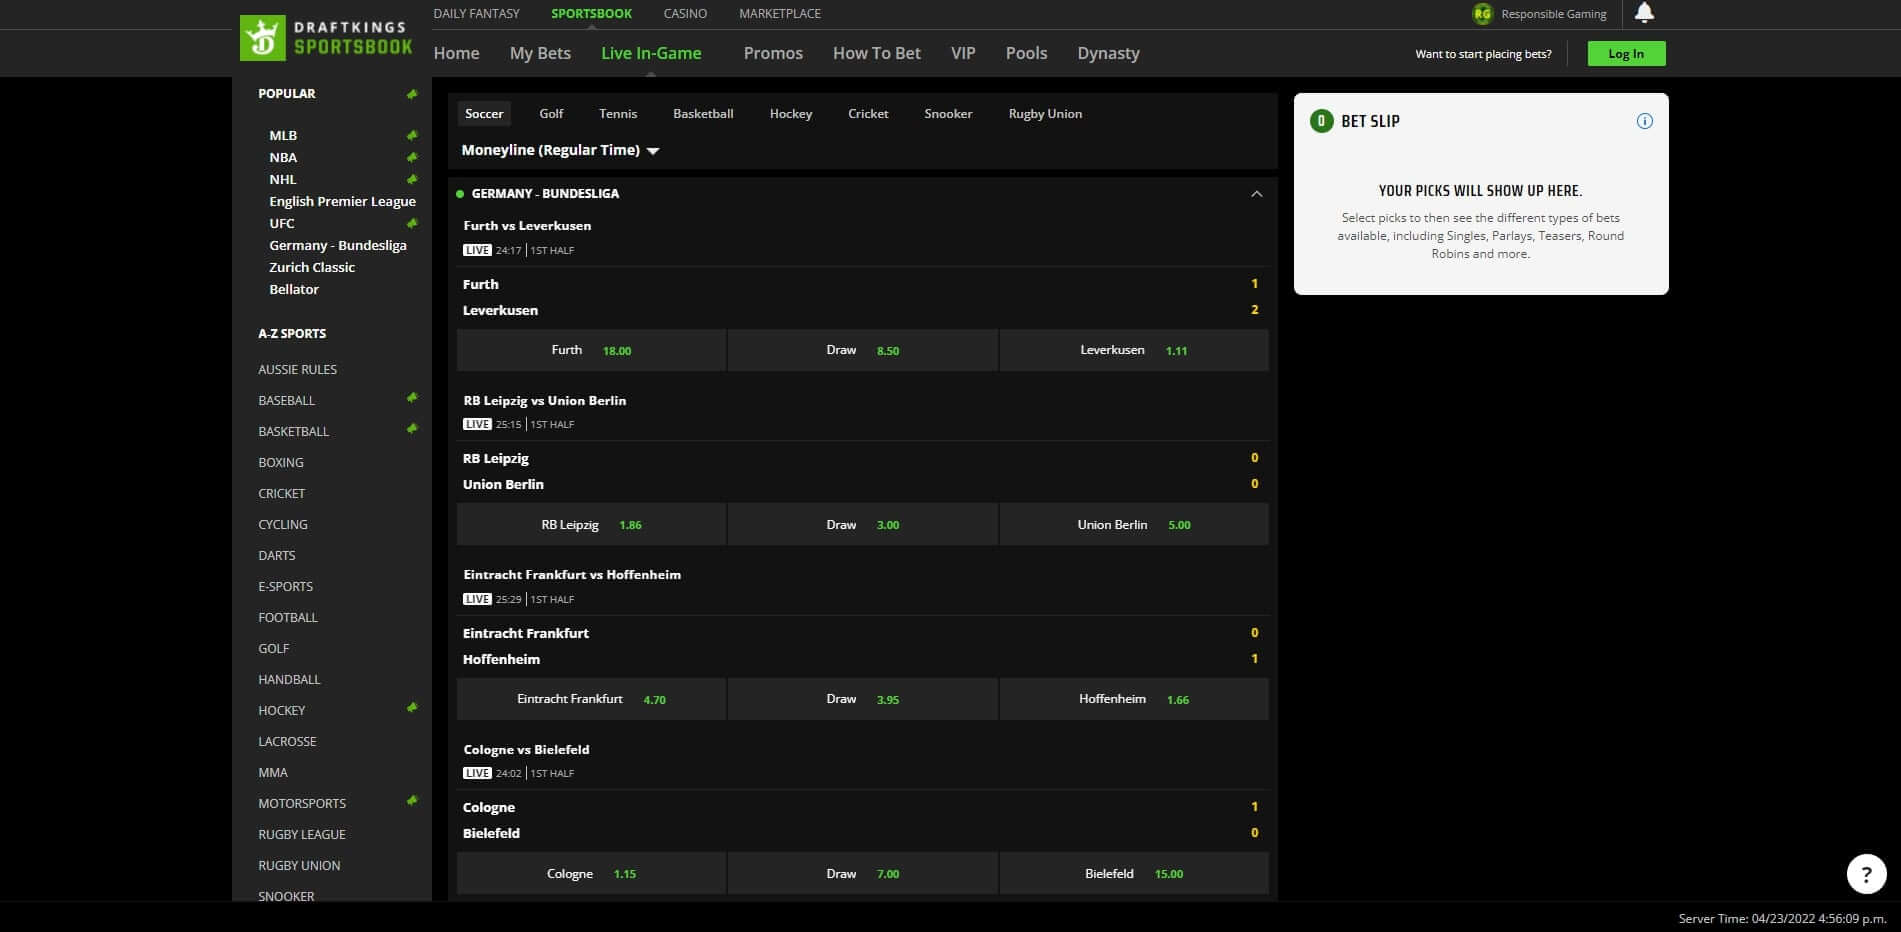
Task: Open the notification bell
Action: (x=1643, y=13)
